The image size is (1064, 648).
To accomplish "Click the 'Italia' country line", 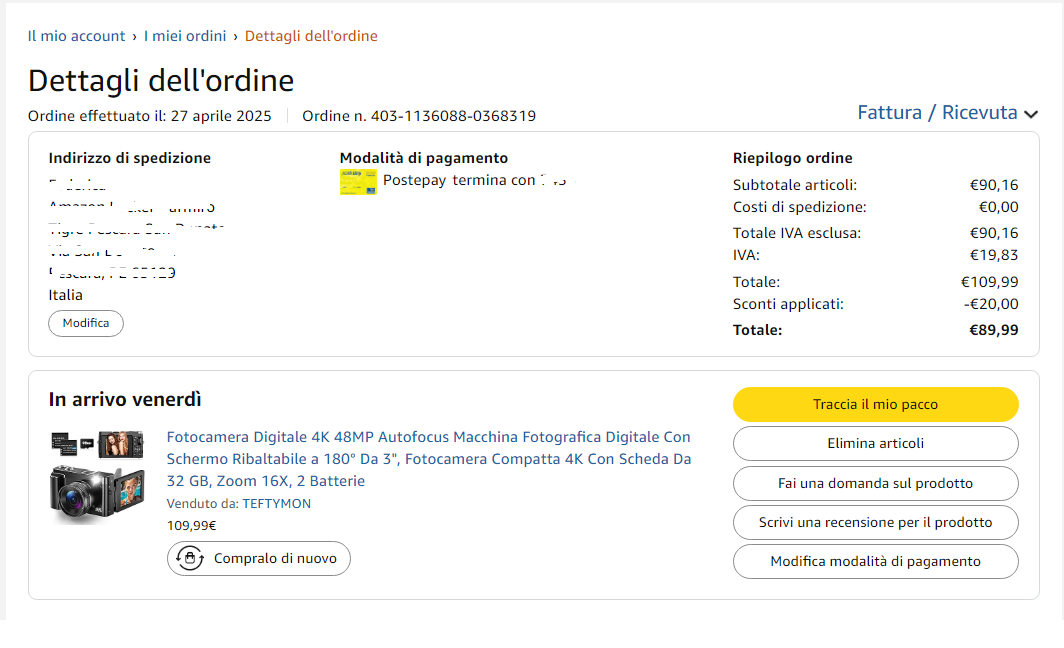I will [x=65, y=295].
